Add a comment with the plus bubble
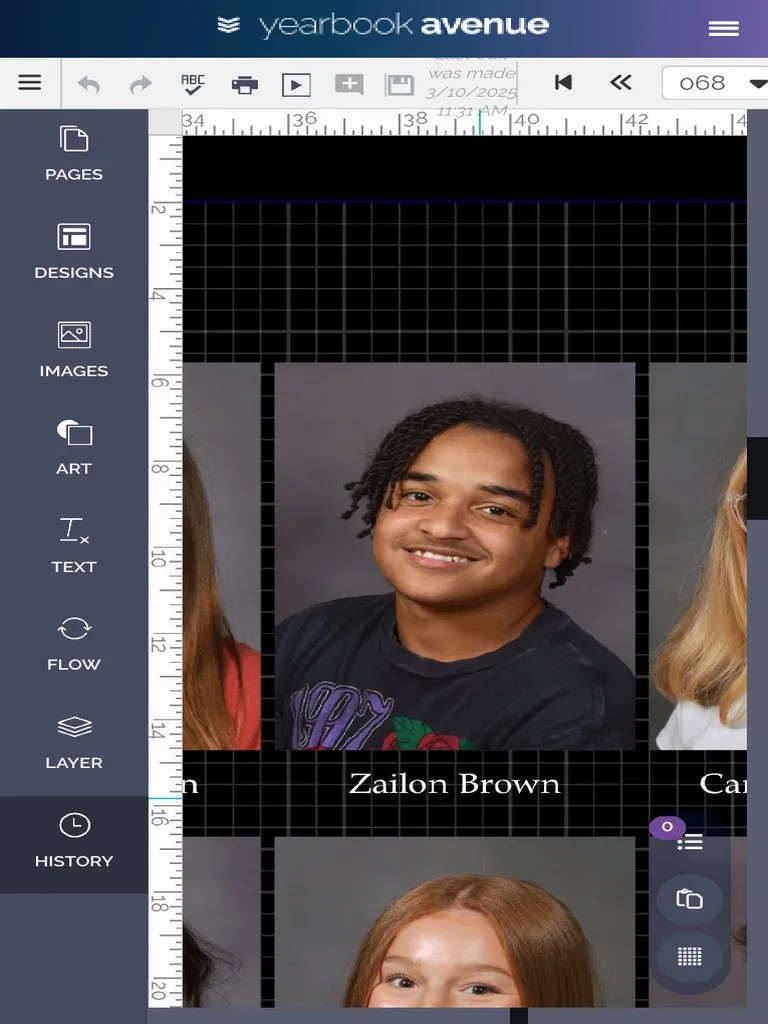The image size is (768, 1024). 349,84
